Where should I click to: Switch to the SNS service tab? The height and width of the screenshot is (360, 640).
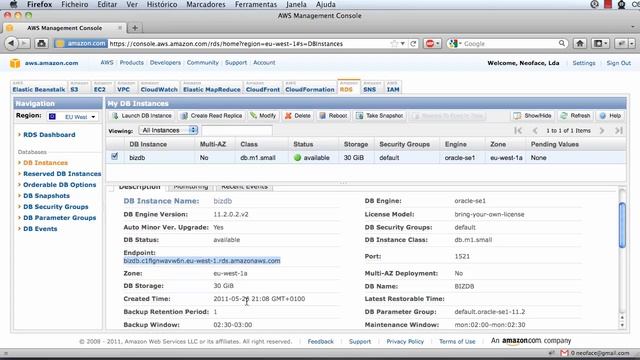point(370,87)
